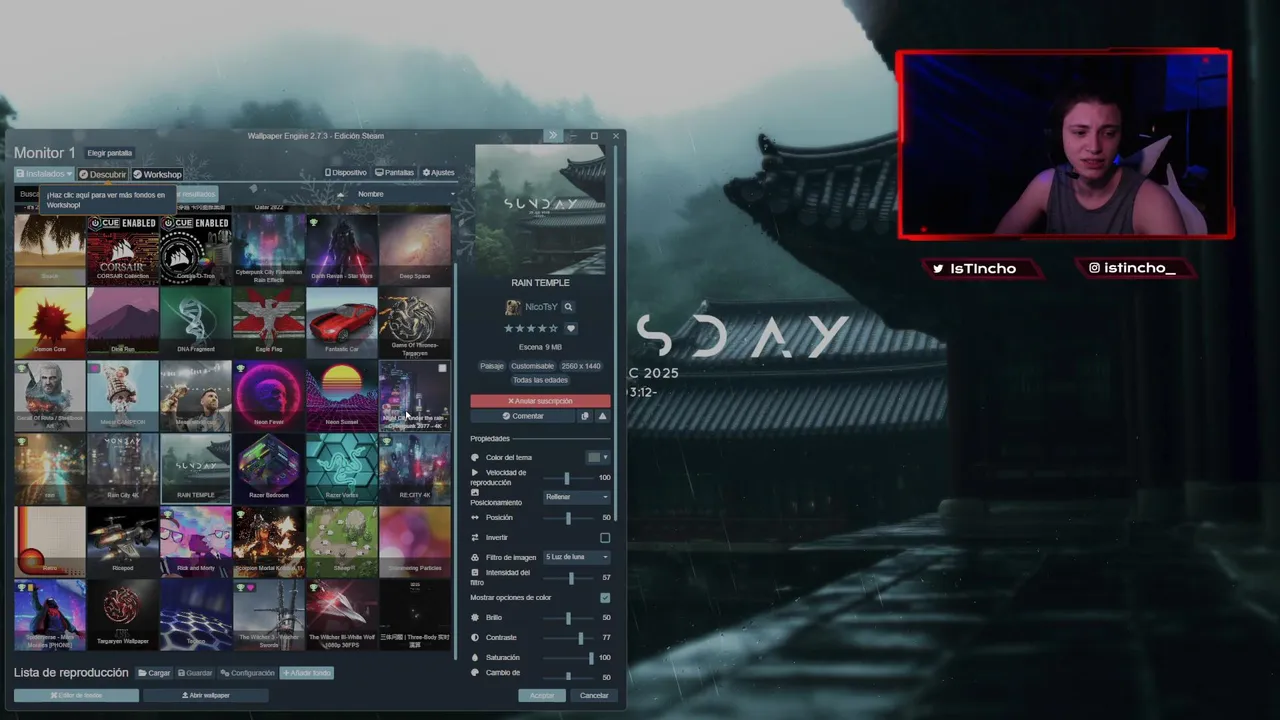The image size is (1280, 720).
Task: Open Ajustes gear settings
Action: pyautogui.click(x=438, y=173)
